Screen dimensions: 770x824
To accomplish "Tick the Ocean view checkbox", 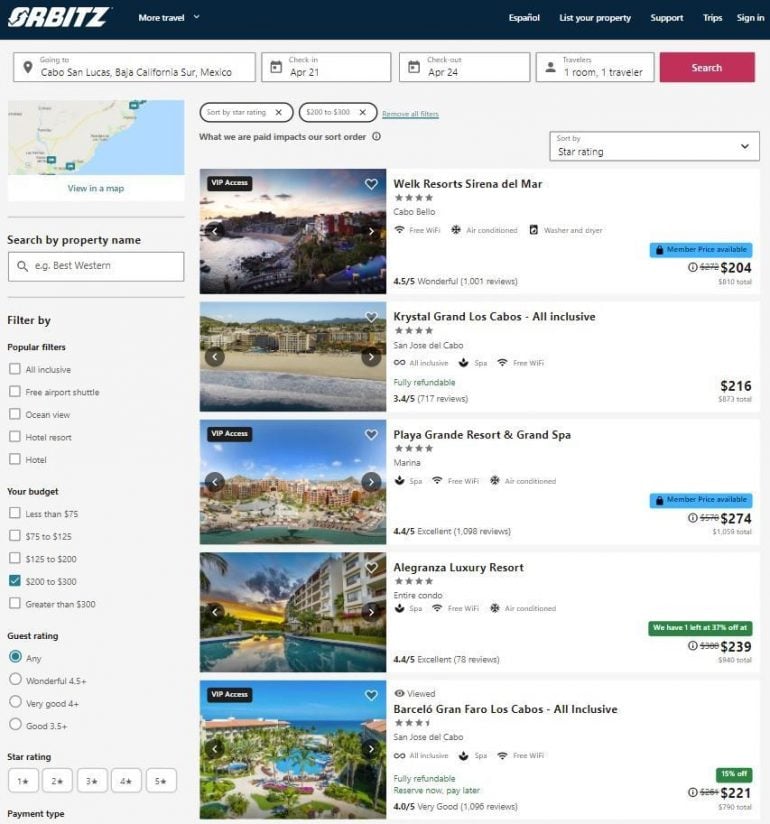I will pos(15,414).
